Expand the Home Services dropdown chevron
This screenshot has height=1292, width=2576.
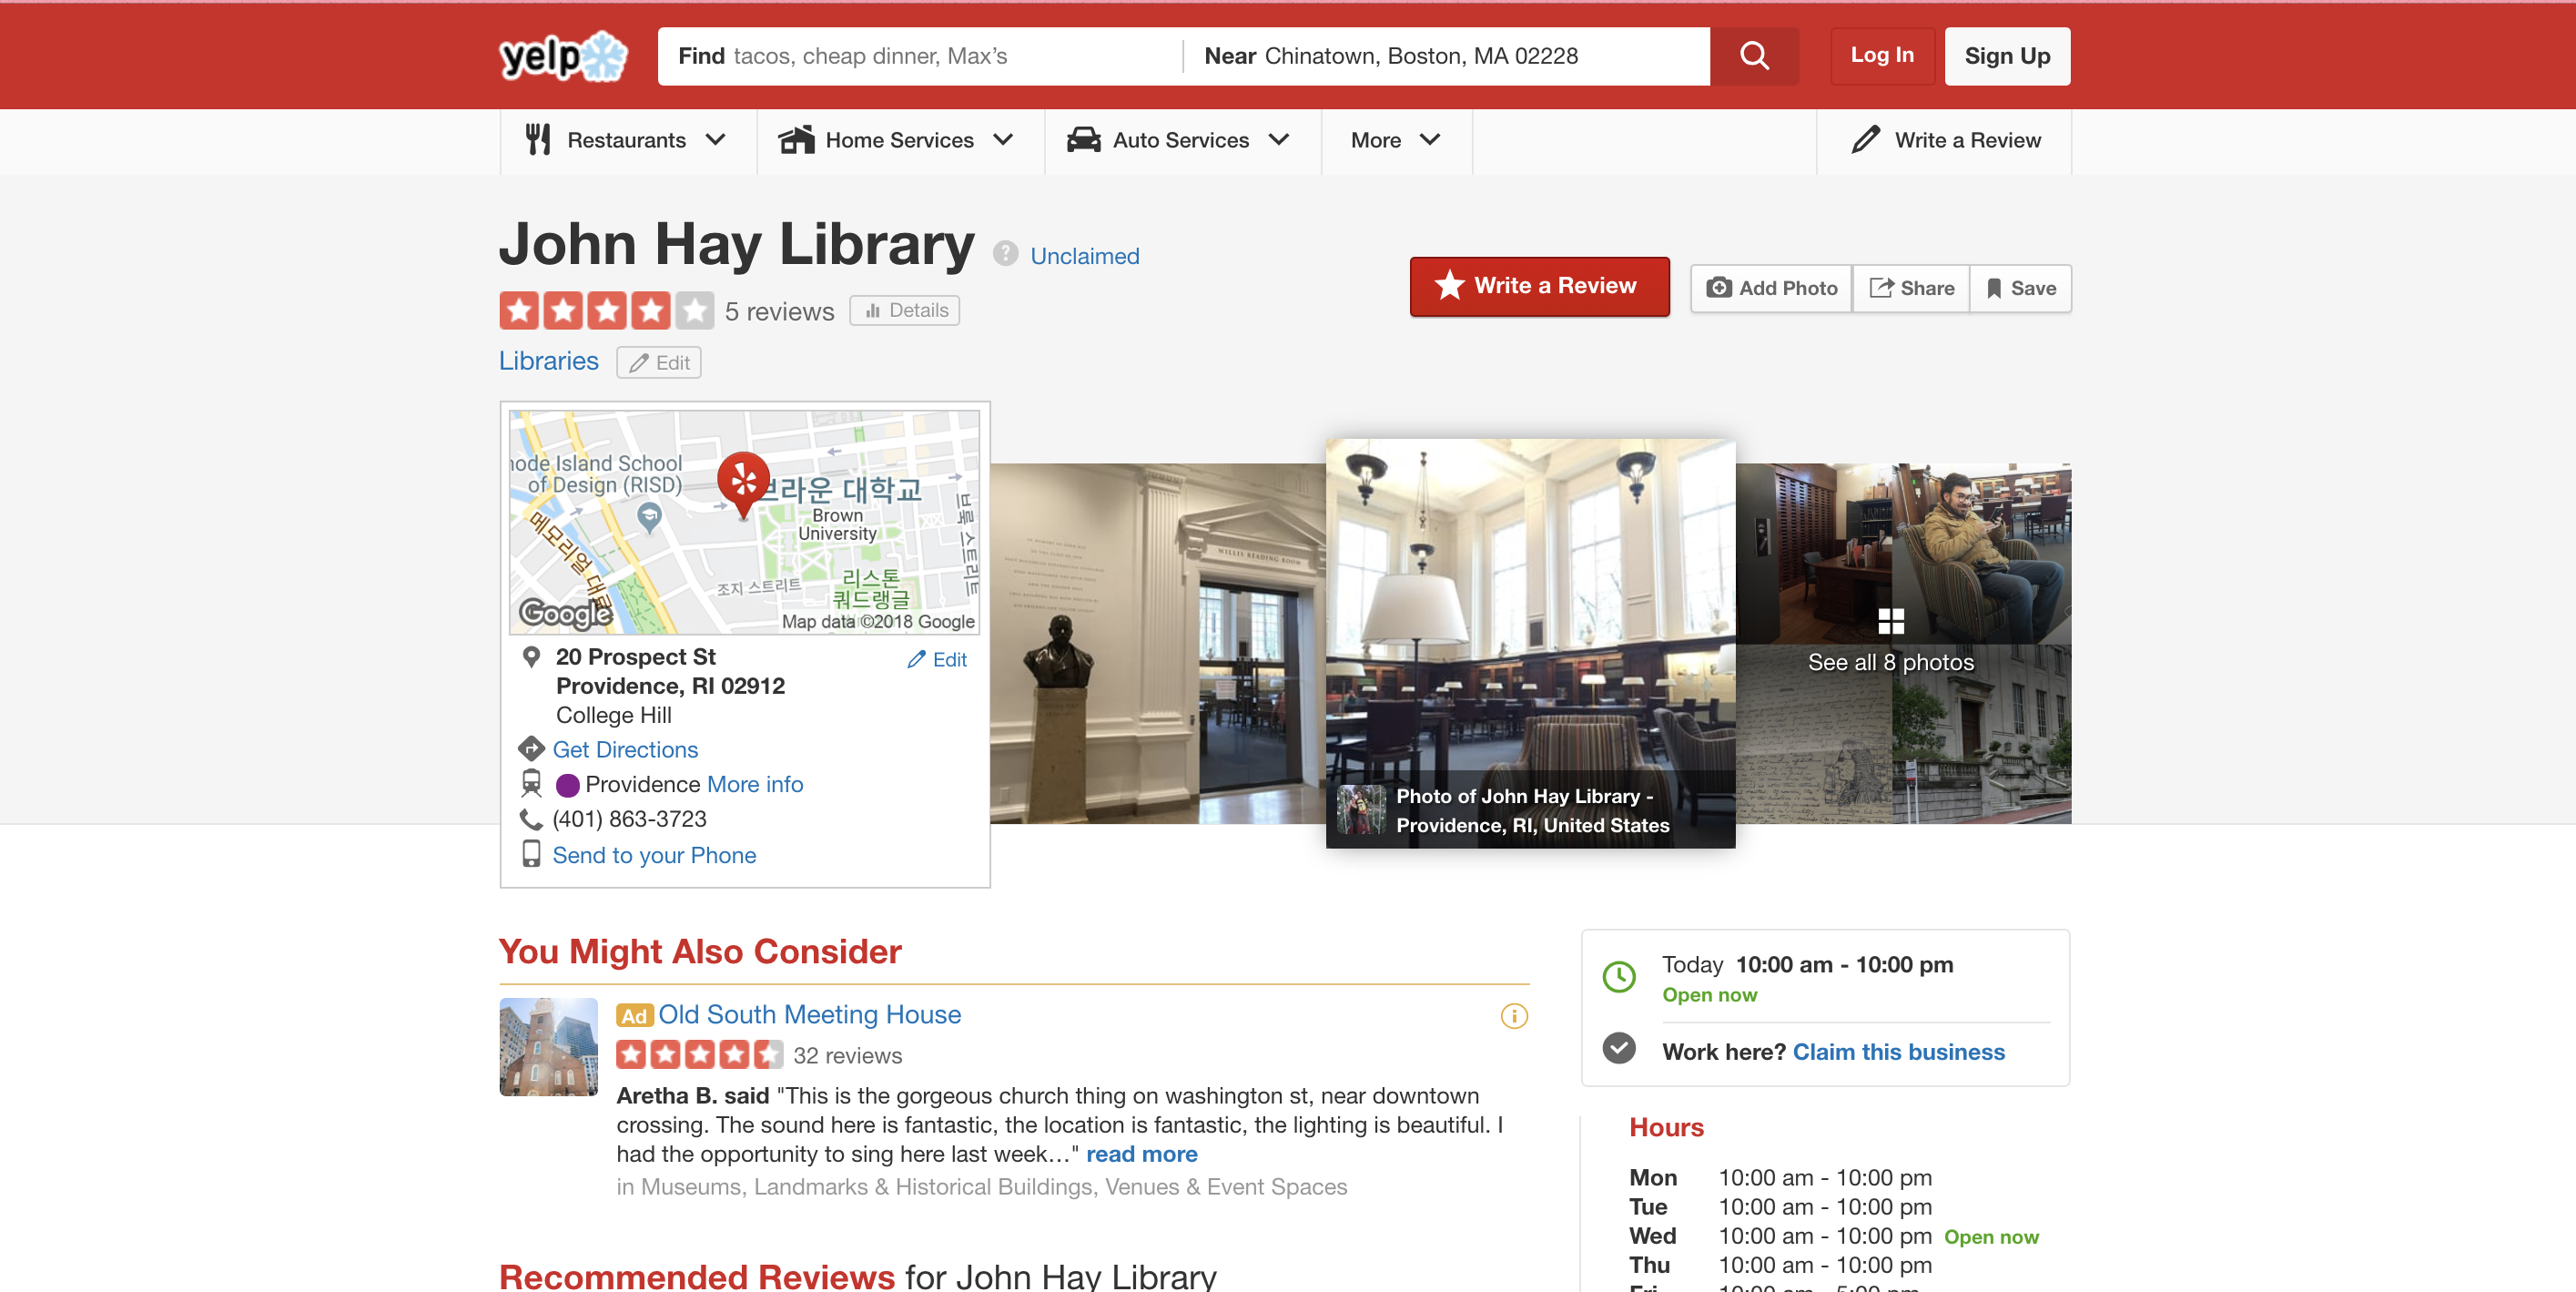coord(1003,139)
